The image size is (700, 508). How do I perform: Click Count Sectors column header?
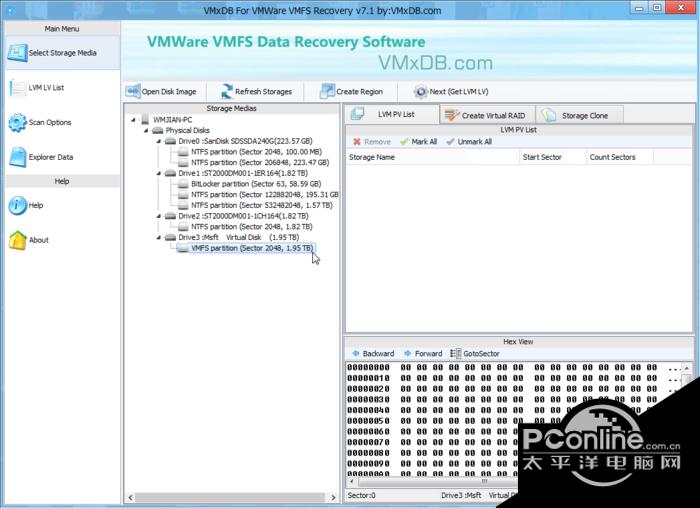coord(620,157)
